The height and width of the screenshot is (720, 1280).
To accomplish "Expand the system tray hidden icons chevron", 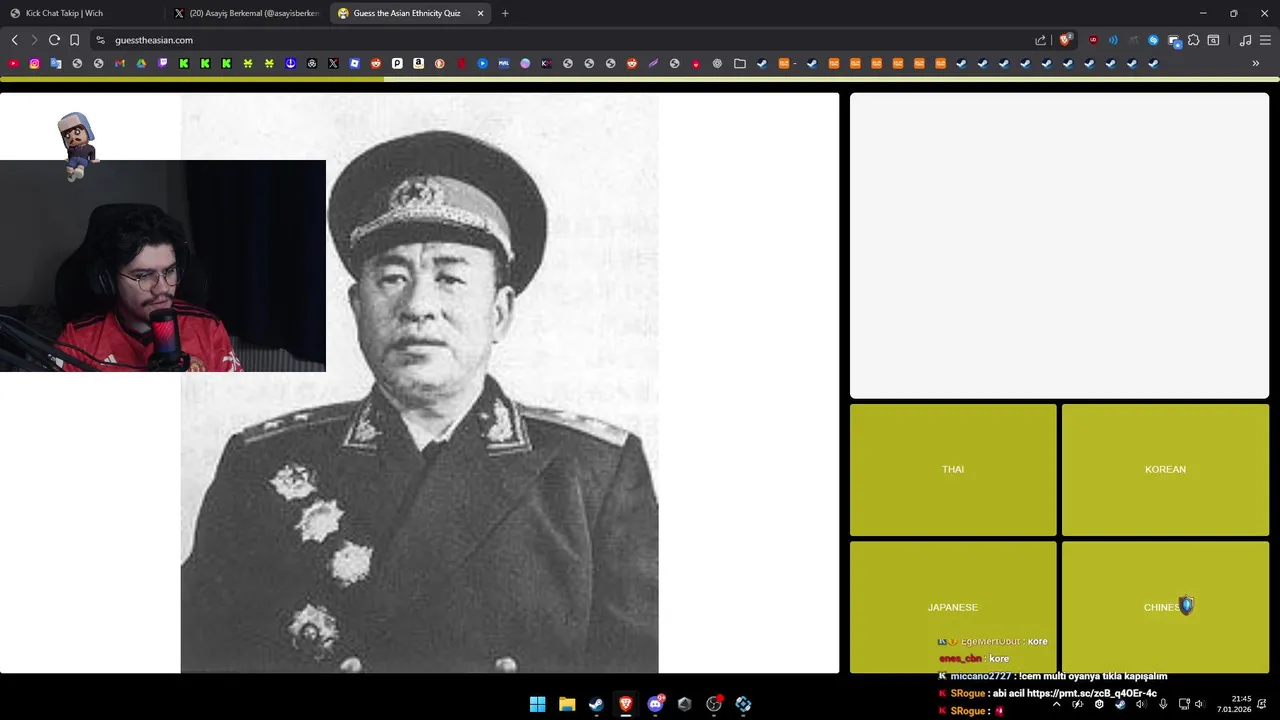I will pyautogui.click(x=1056, y=704).
